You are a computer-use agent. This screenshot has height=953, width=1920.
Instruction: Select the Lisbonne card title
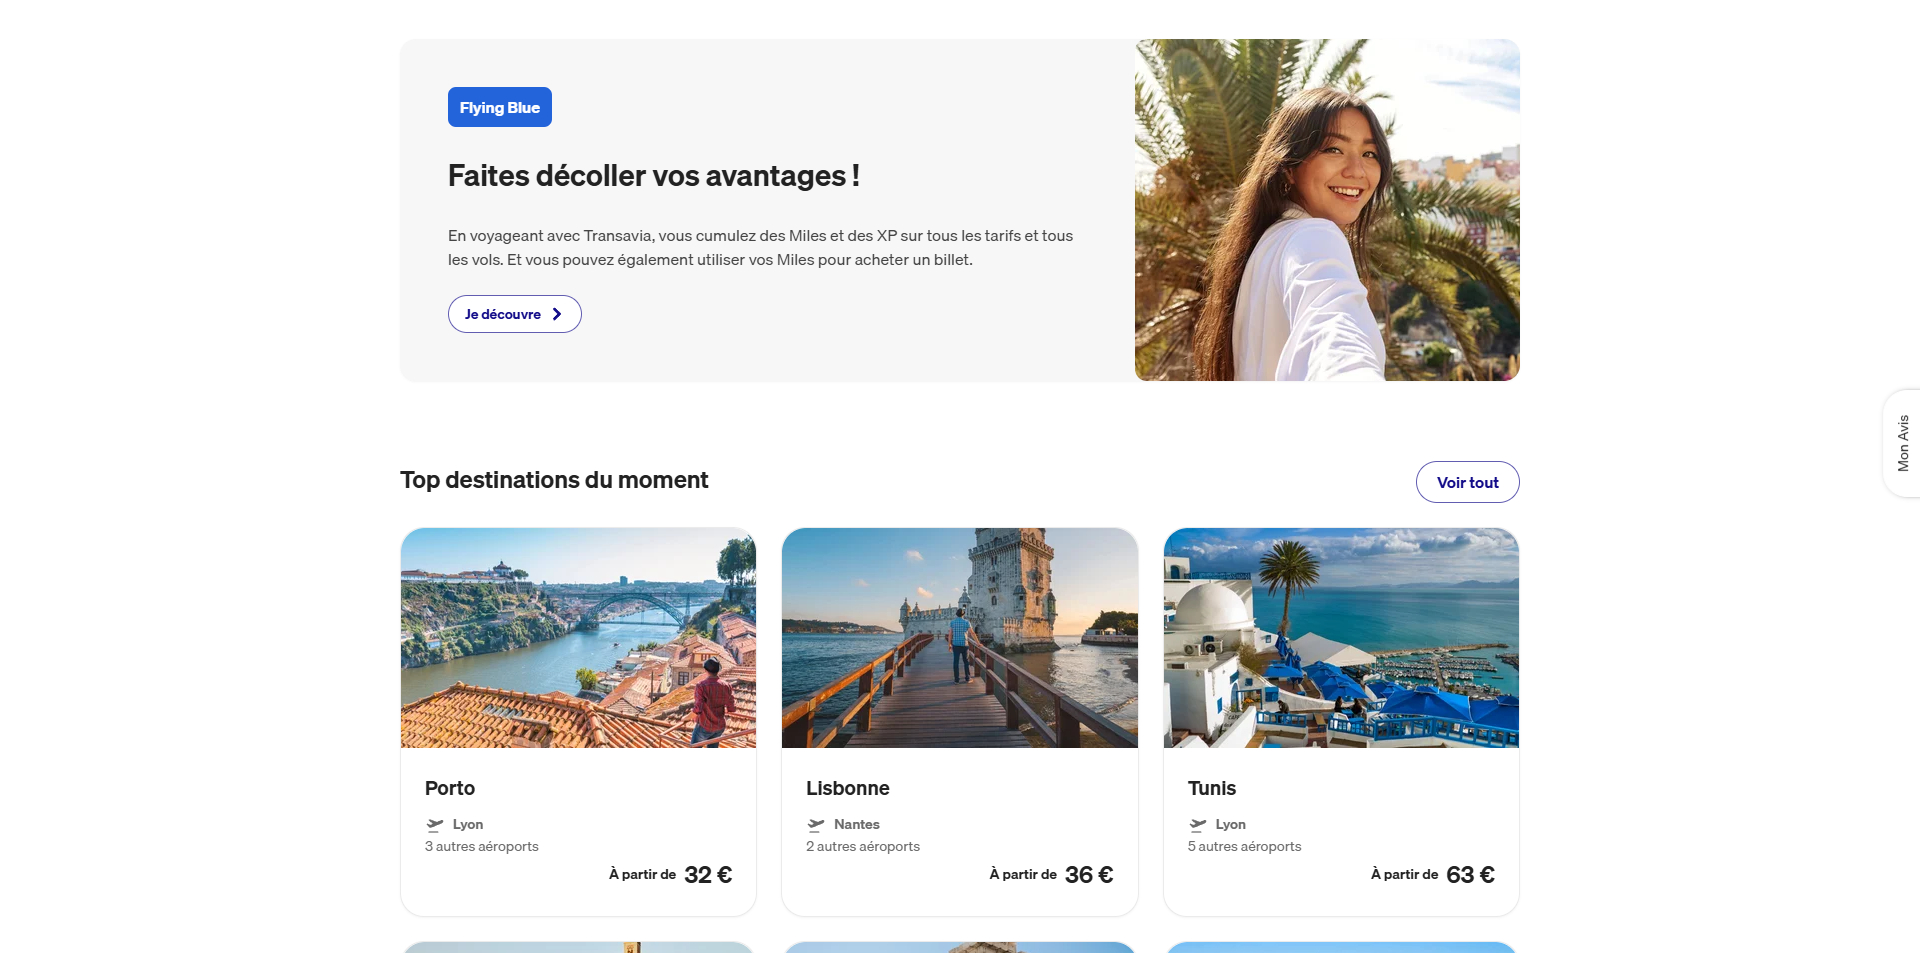tap(848, 788)
